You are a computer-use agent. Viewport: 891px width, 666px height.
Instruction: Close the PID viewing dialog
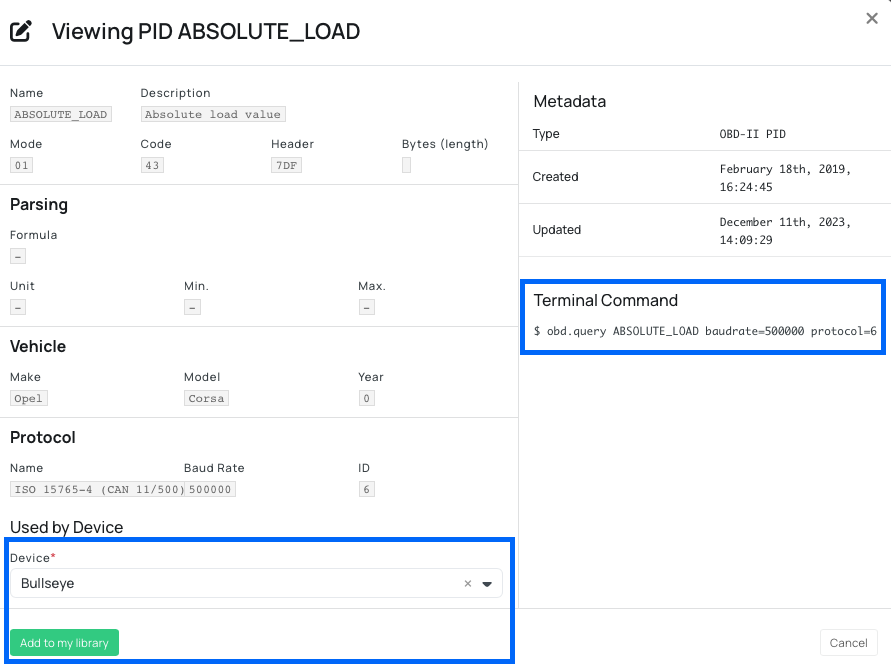point(872,18)
